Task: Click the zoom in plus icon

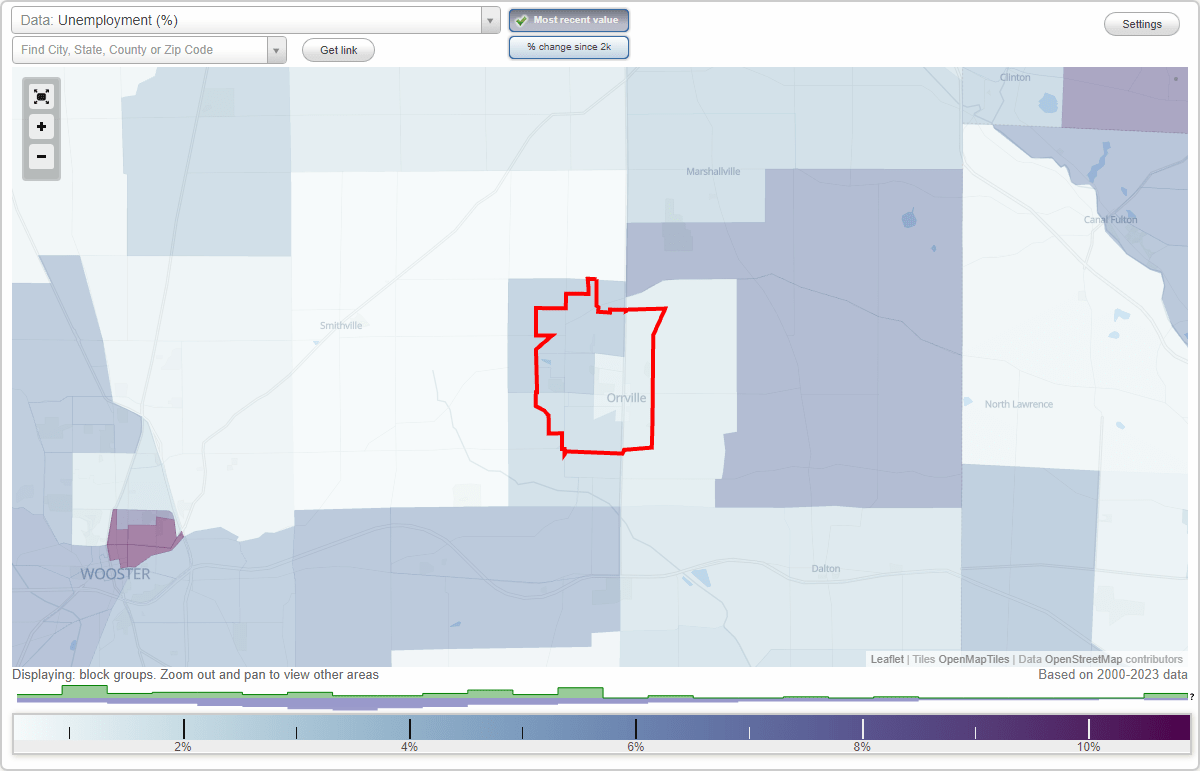Action: pos(41,127)
